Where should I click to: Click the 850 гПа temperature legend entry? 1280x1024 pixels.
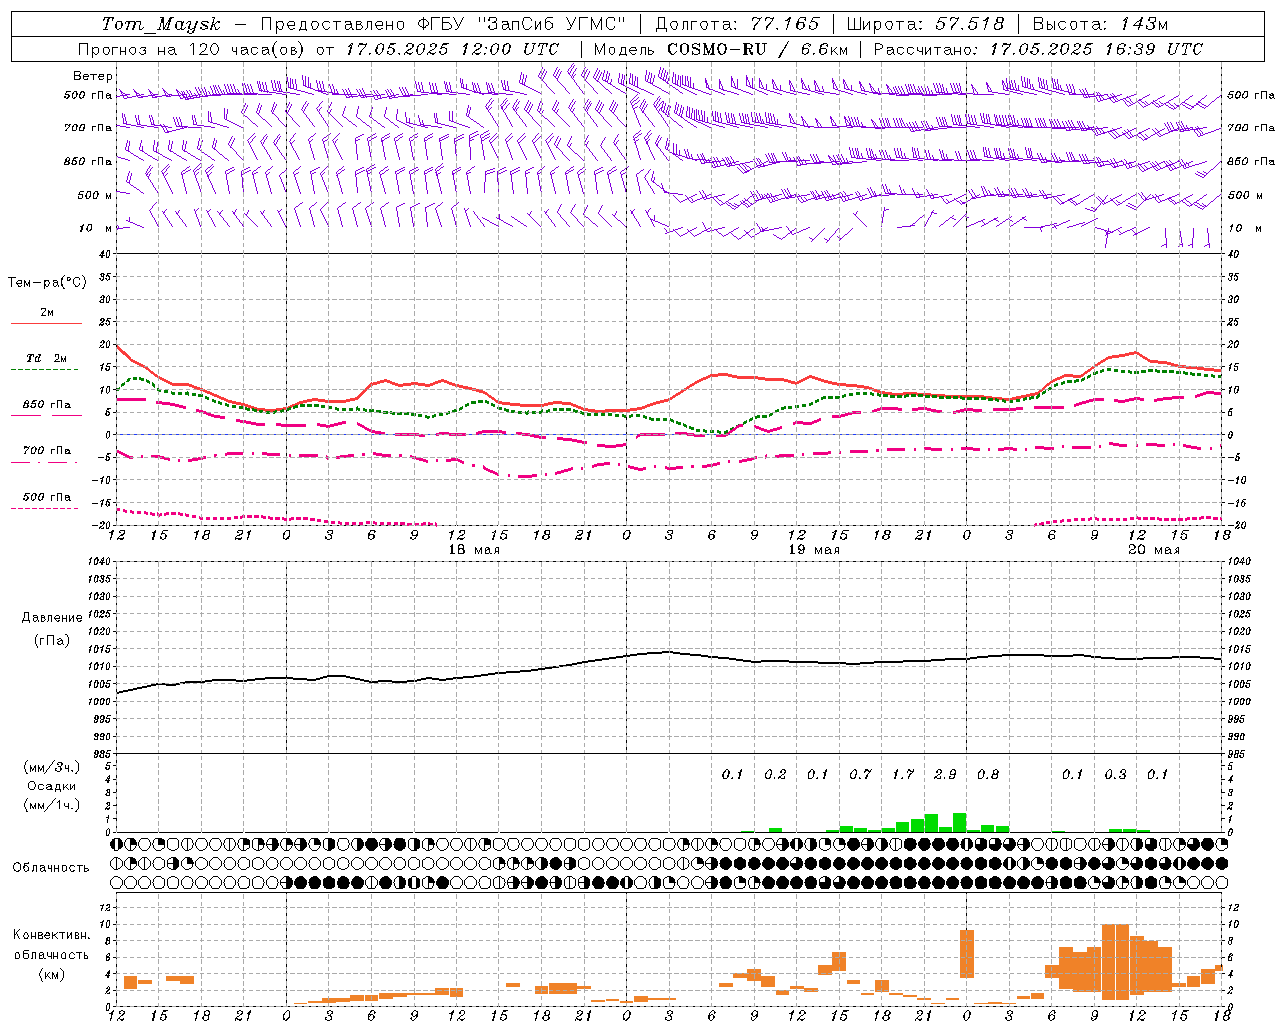46,405
